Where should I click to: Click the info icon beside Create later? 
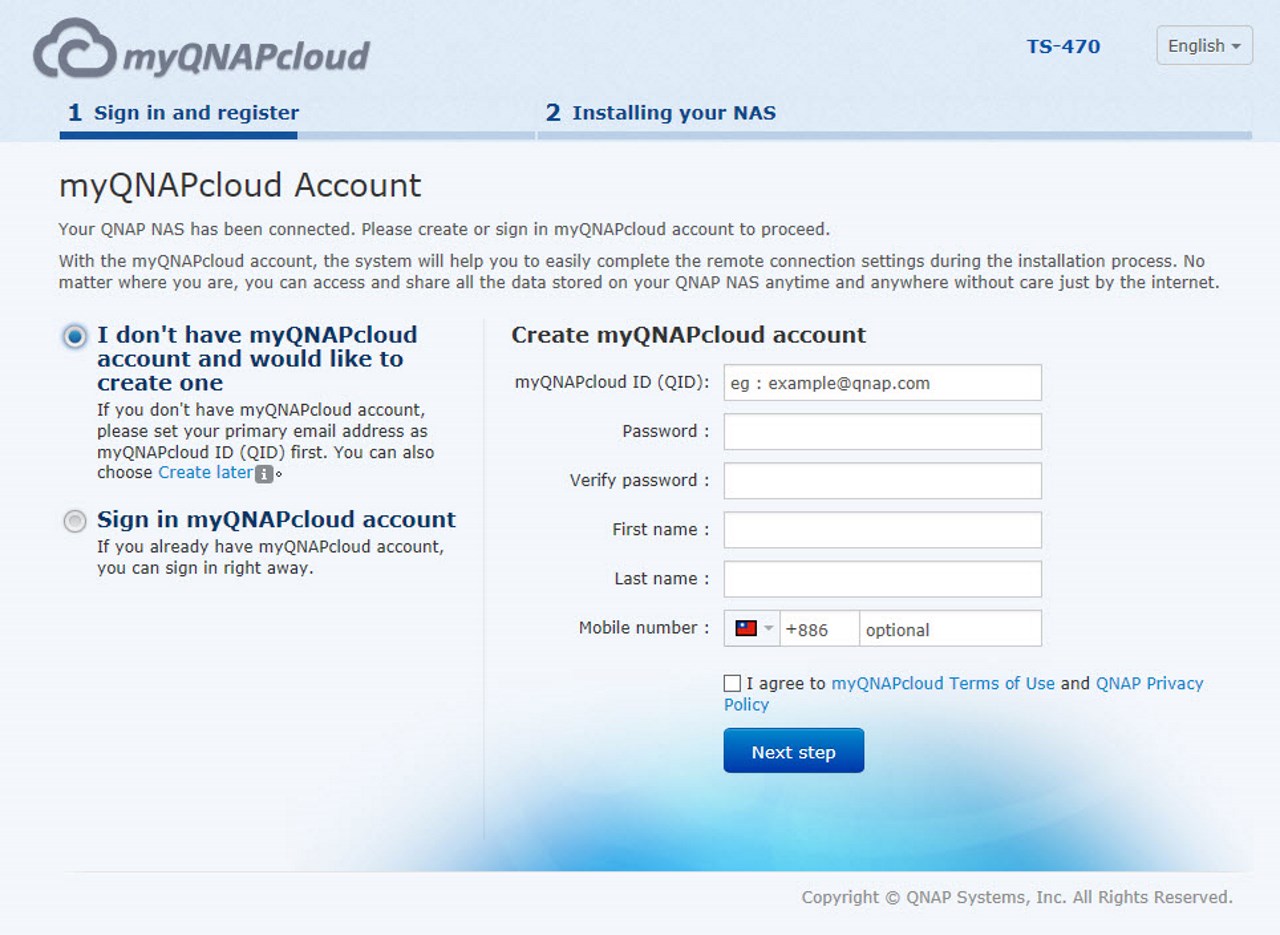coord(264,474)
